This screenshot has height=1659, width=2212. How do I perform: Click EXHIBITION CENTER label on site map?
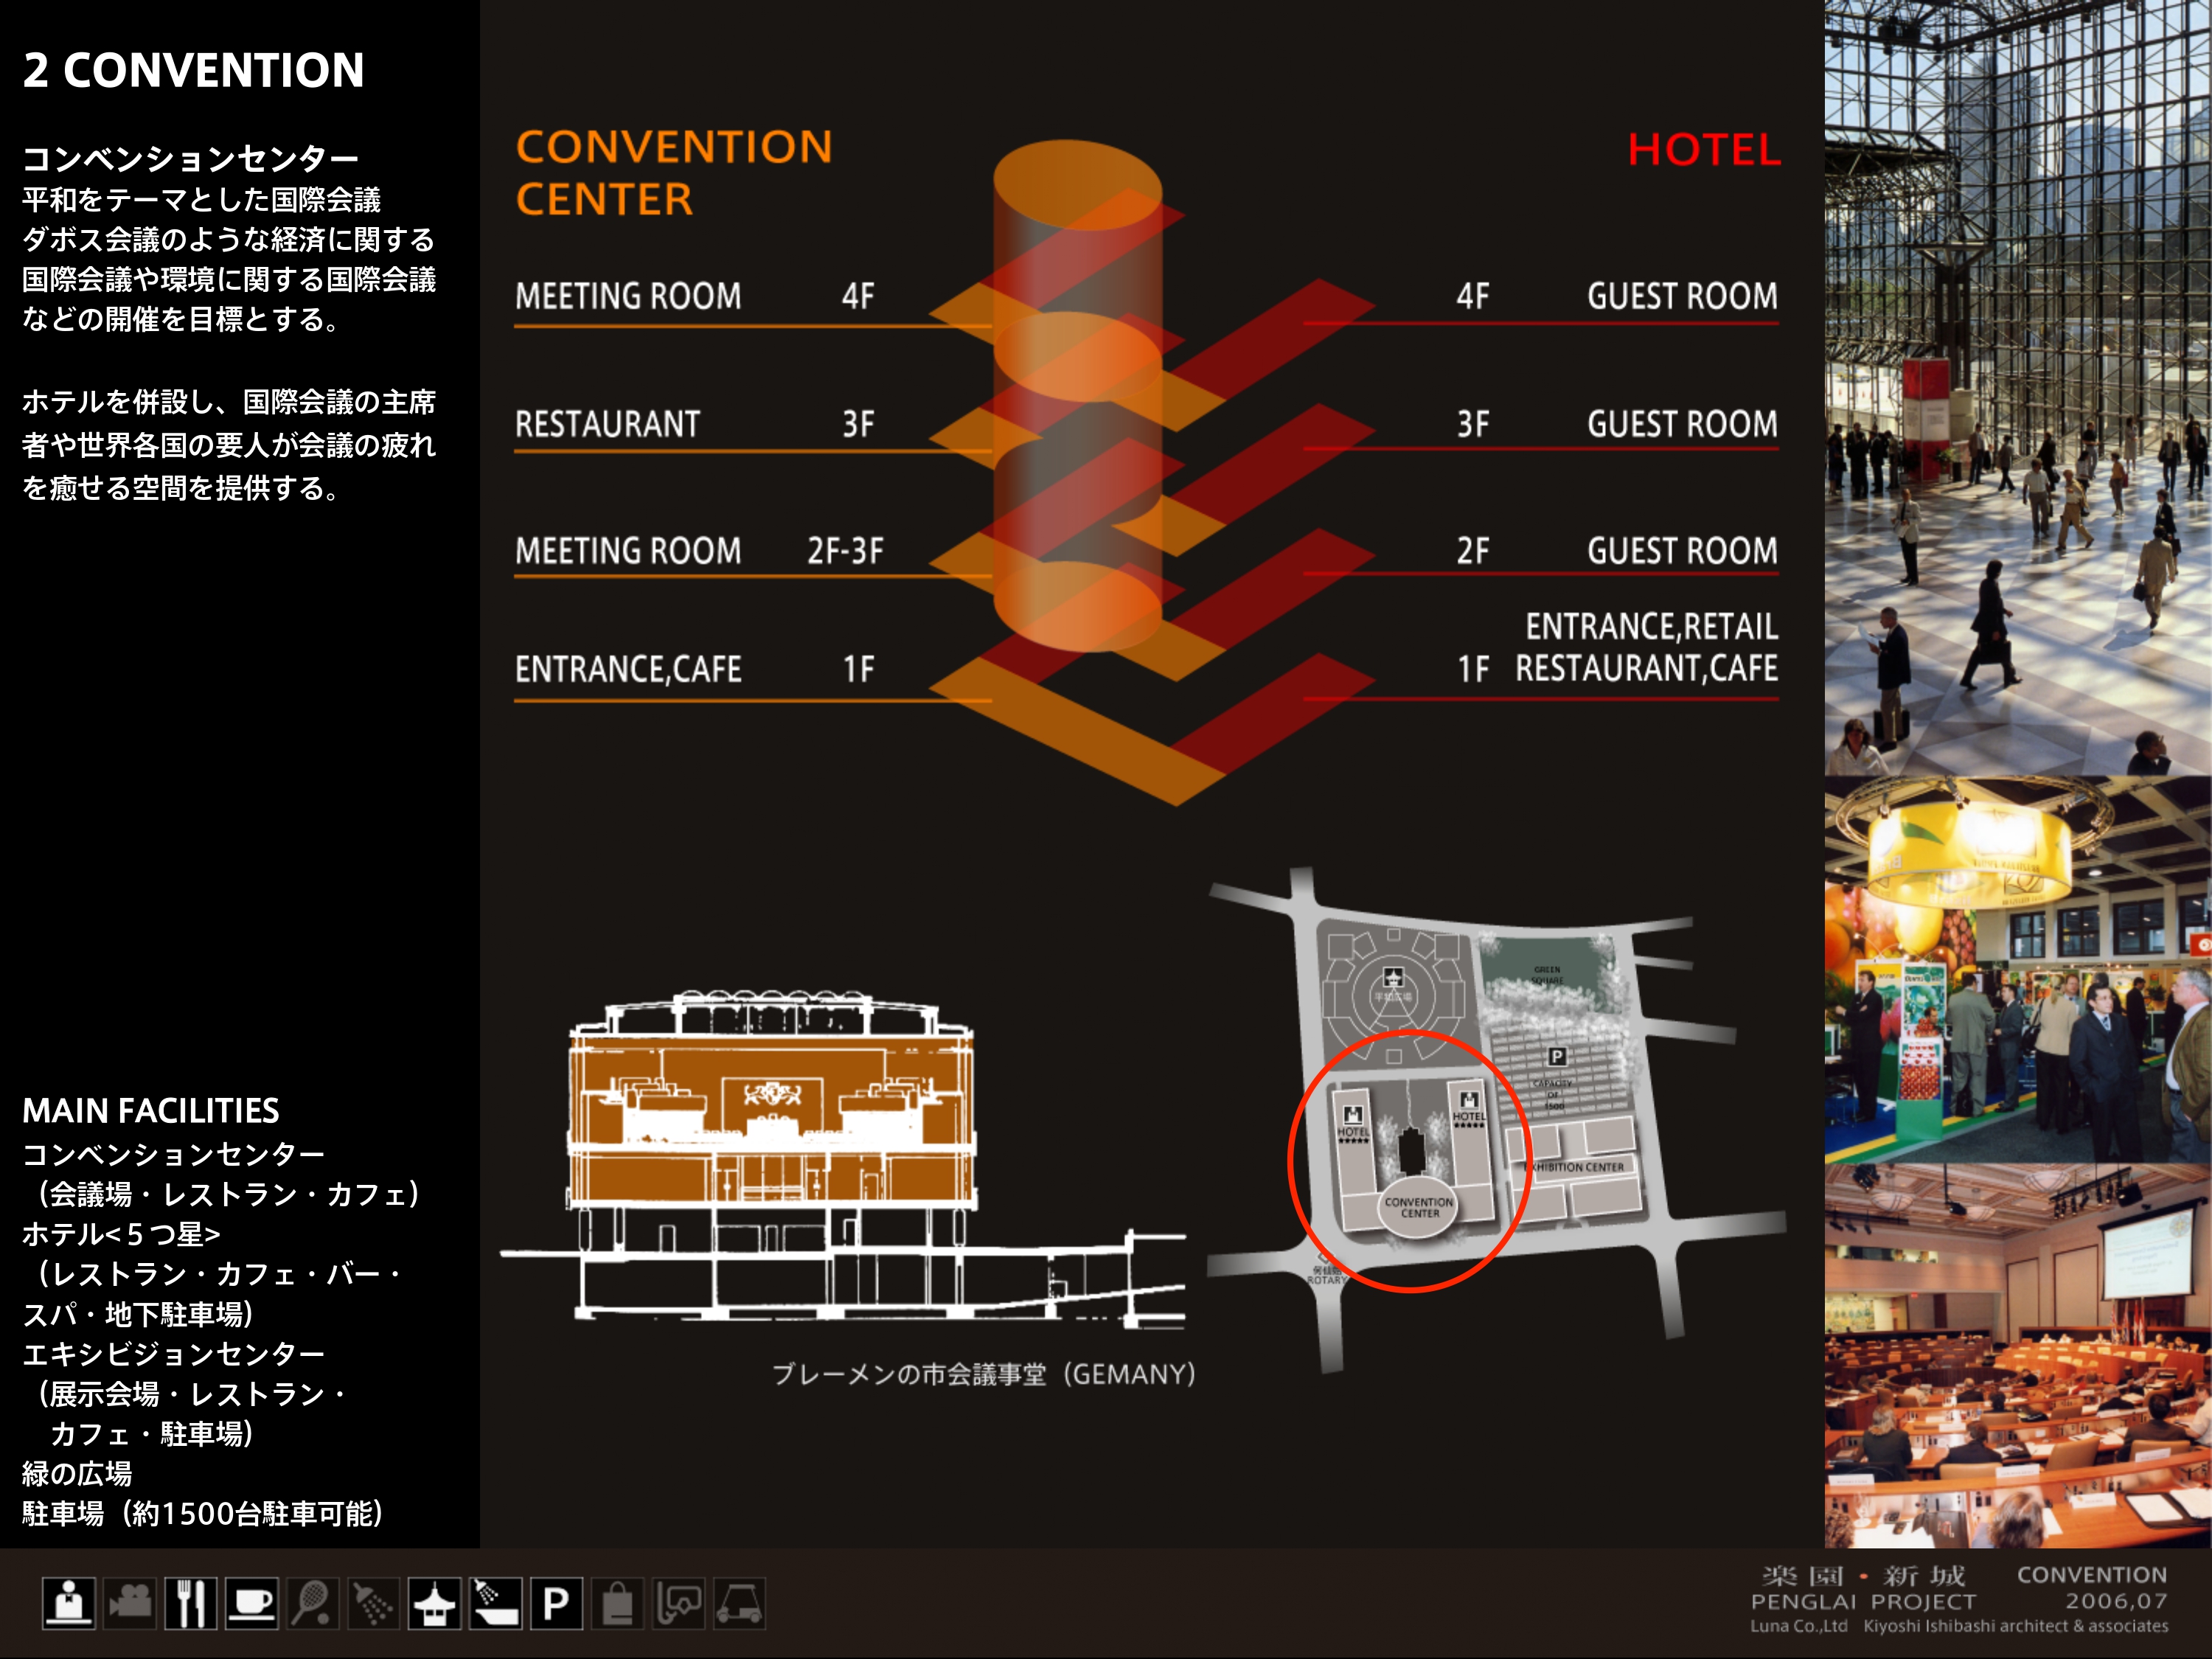[1576, 1167]
